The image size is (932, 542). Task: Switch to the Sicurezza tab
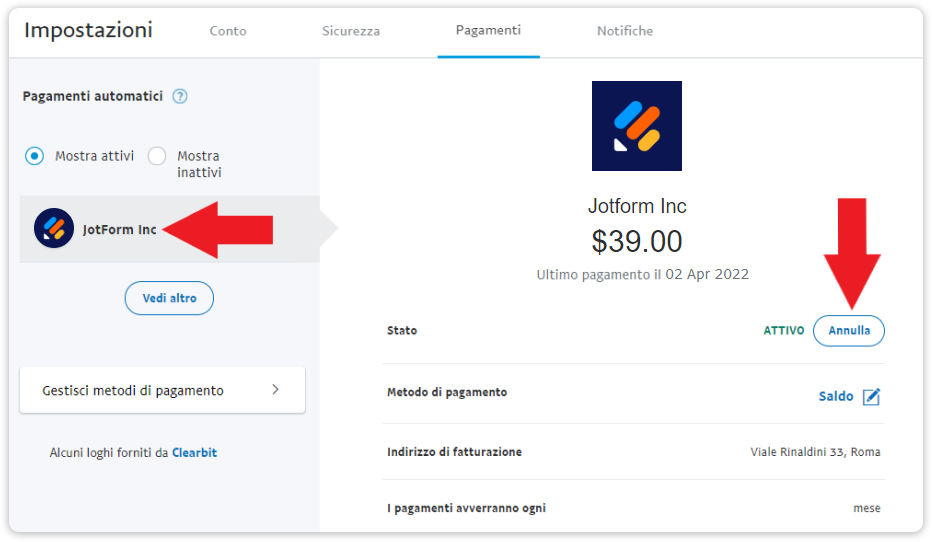pyautogui.click(x=351, y=31)
